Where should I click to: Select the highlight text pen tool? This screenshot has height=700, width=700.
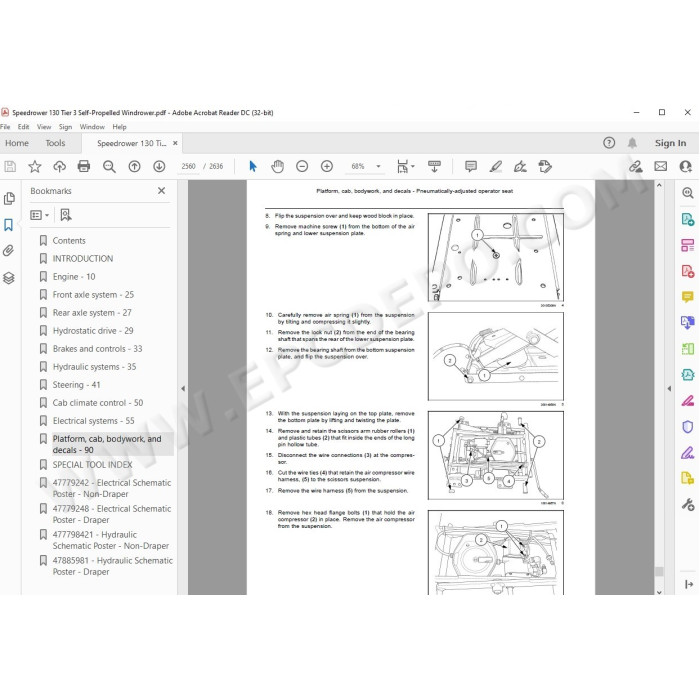click(x=496, y=167)
